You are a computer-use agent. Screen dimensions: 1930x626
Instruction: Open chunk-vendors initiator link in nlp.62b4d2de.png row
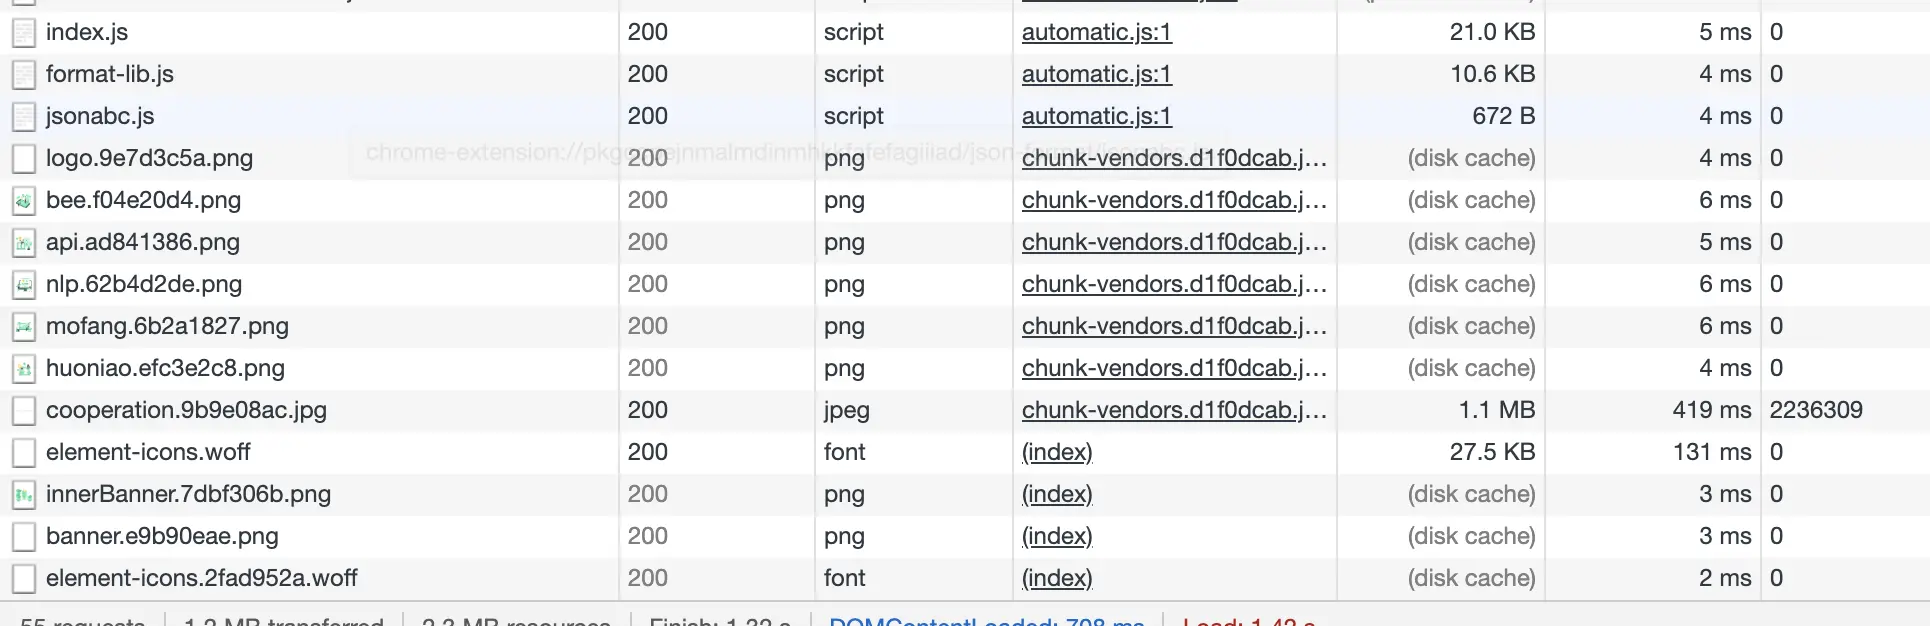pos(1174,284)
